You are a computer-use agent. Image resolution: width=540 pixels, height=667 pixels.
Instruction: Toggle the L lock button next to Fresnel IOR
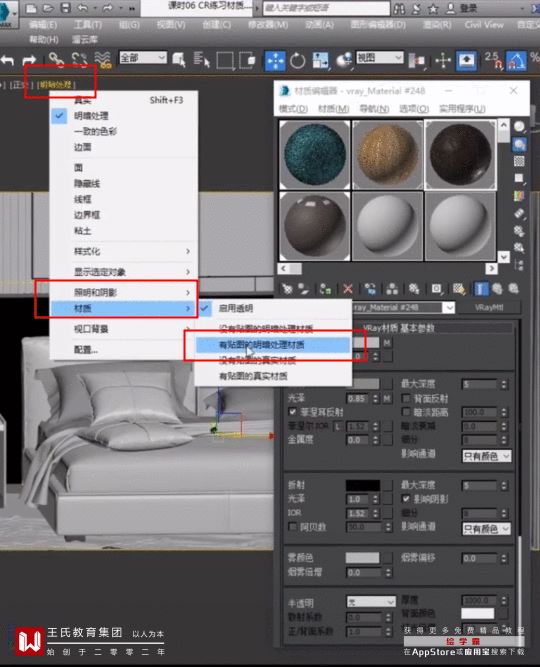(337, 426)
